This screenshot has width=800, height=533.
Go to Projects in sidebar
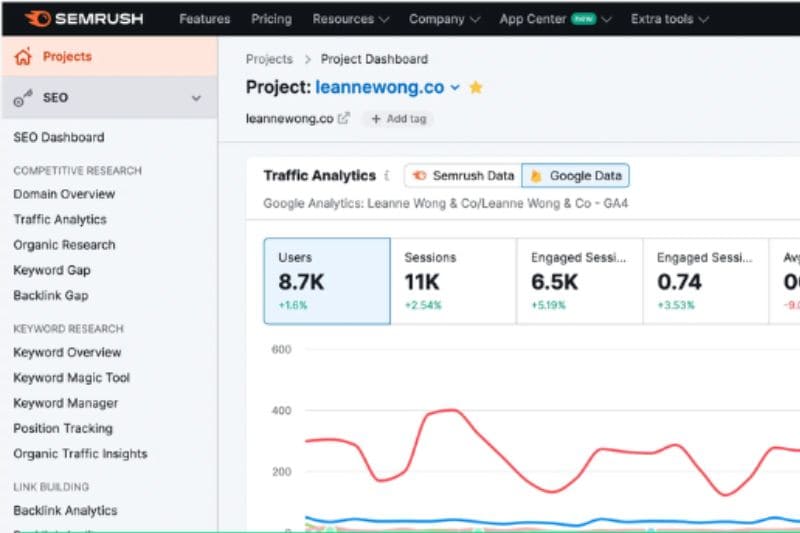(x=110, y=57)
